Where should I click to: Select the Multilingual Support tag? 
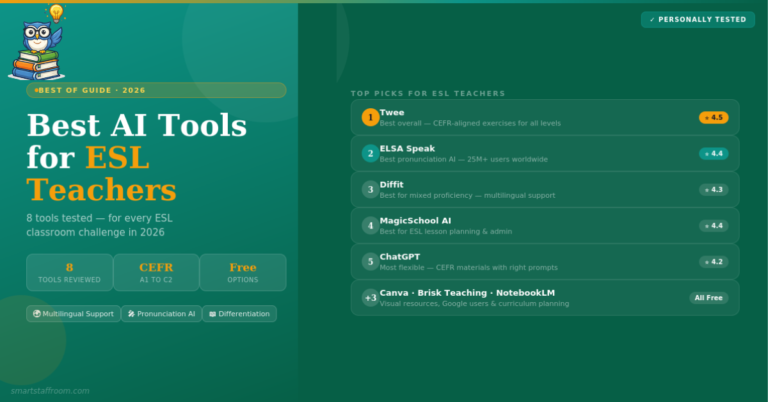click(x=73, y=314)
